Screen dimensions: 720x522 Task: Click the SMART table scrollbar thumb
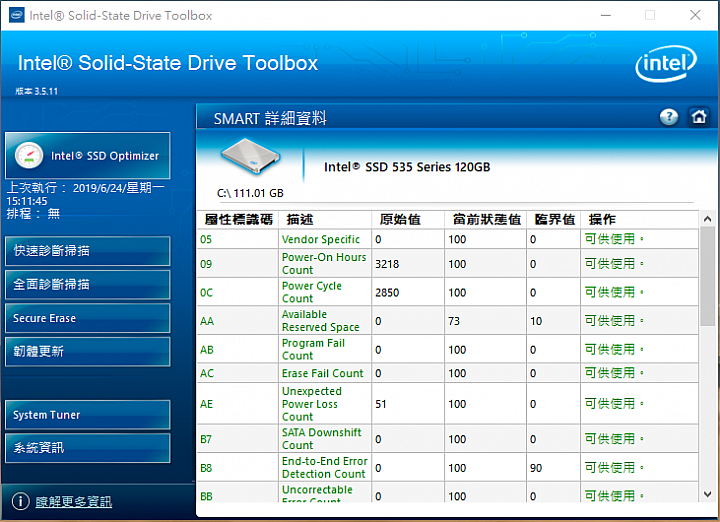point(707,276)
